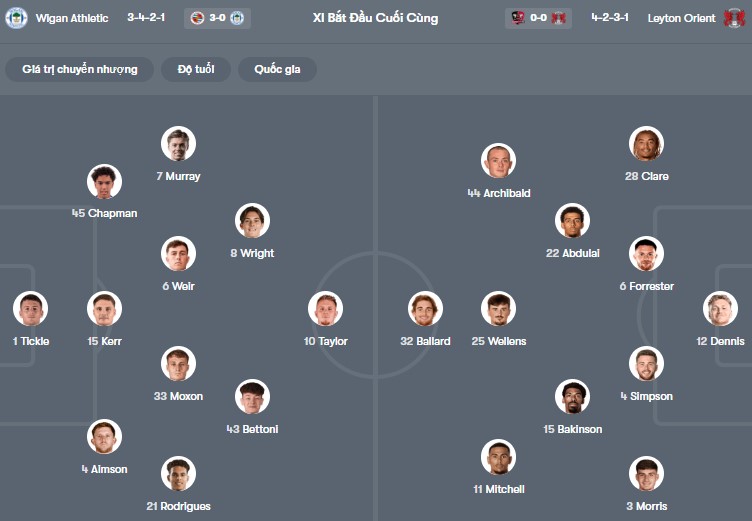This screenshot has height=521, width=752.
Task: Select Archibald's player photo
Action: tap(498, 161)
